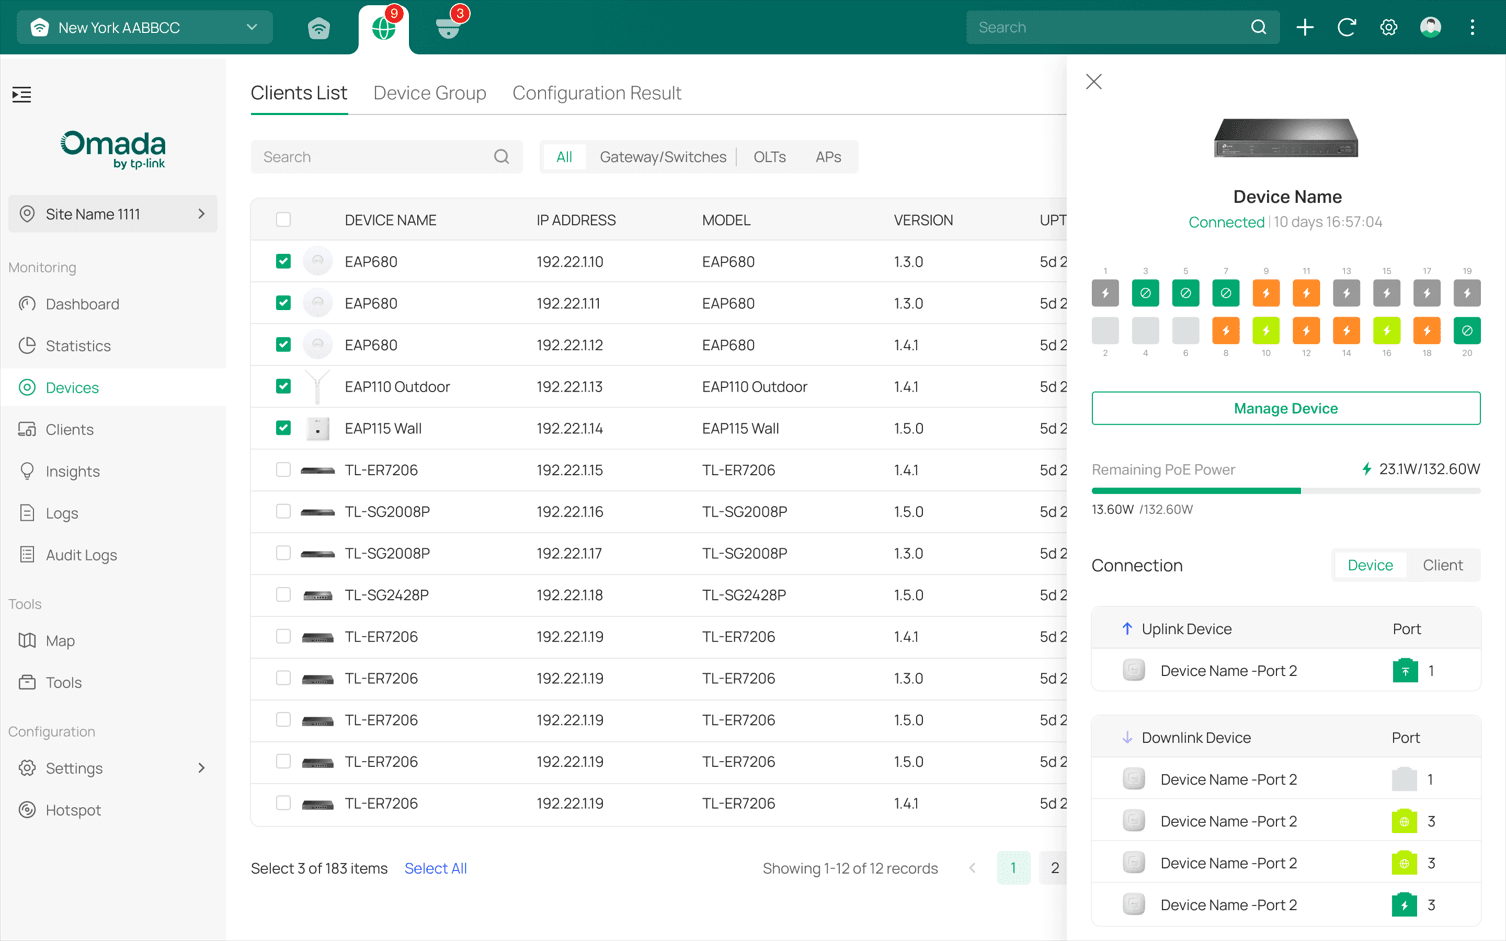Screen dimensions: 1506x941
Task: Open the Insights lightbulb menu item
Action: [x=72, y=471]
